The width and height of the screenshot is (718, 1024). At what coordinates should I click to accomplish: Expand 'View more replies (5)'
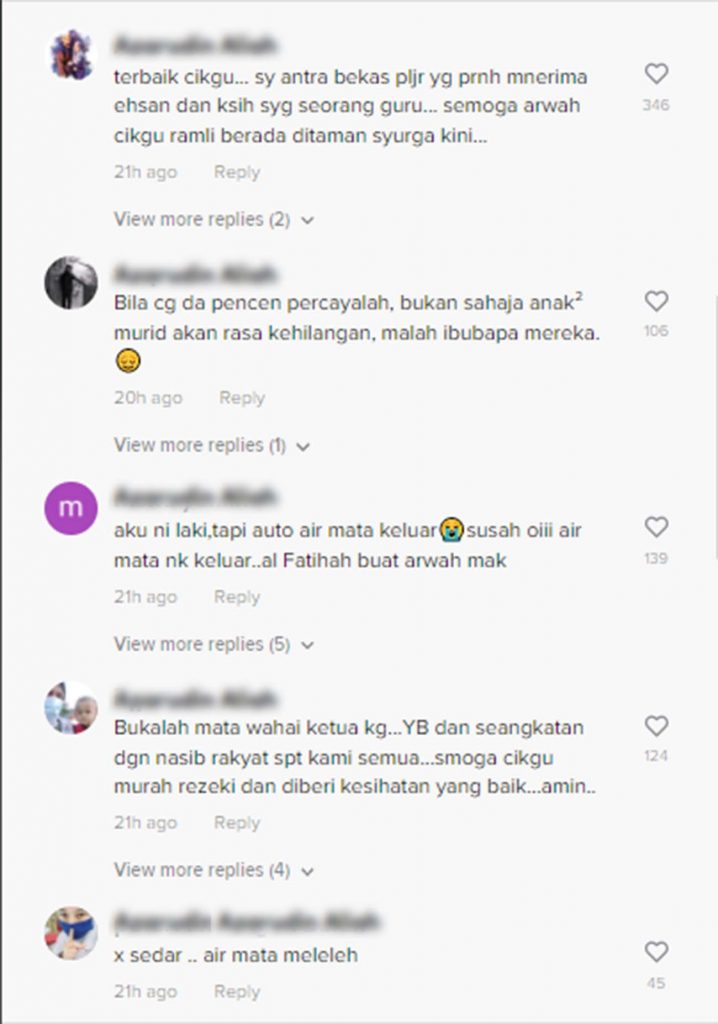[x=214, y=645]
